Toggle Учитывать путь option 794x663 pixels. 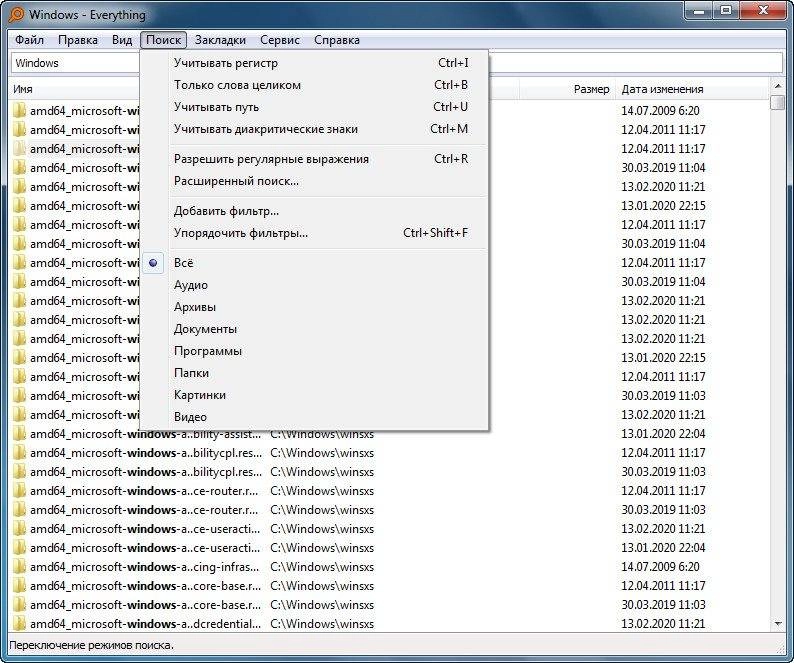(314, 107)
